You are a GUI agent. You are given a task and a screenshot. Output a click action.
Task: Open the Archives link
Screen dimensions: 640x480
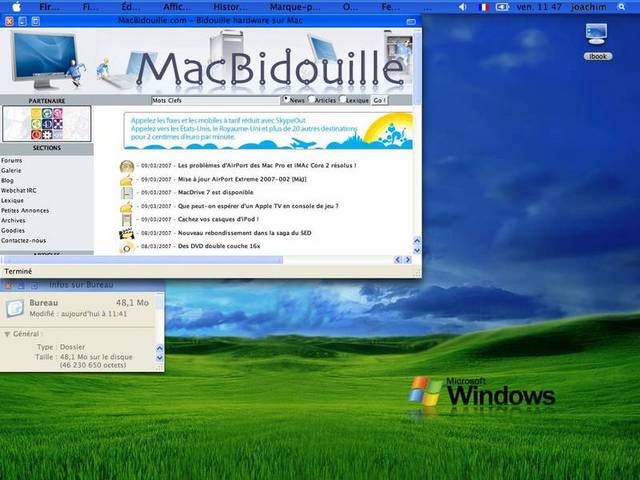[x=13, y=220]
